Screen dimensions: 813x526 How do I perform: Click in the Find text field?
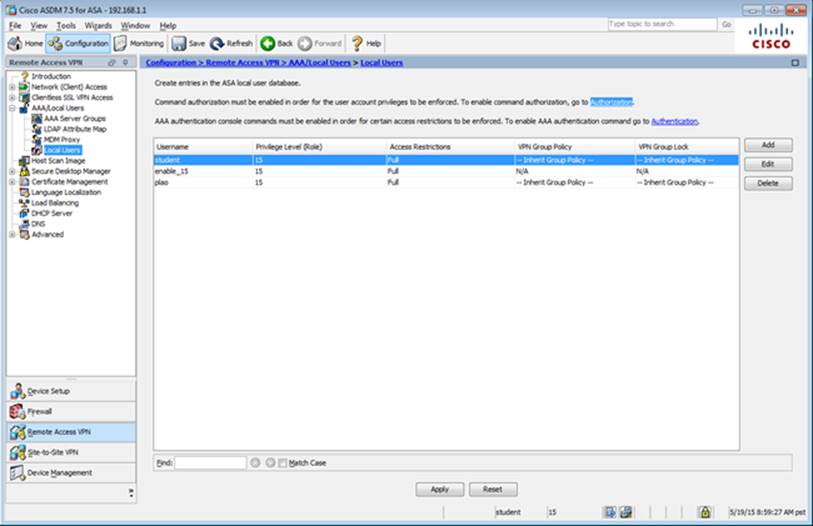tap(210, 463)
